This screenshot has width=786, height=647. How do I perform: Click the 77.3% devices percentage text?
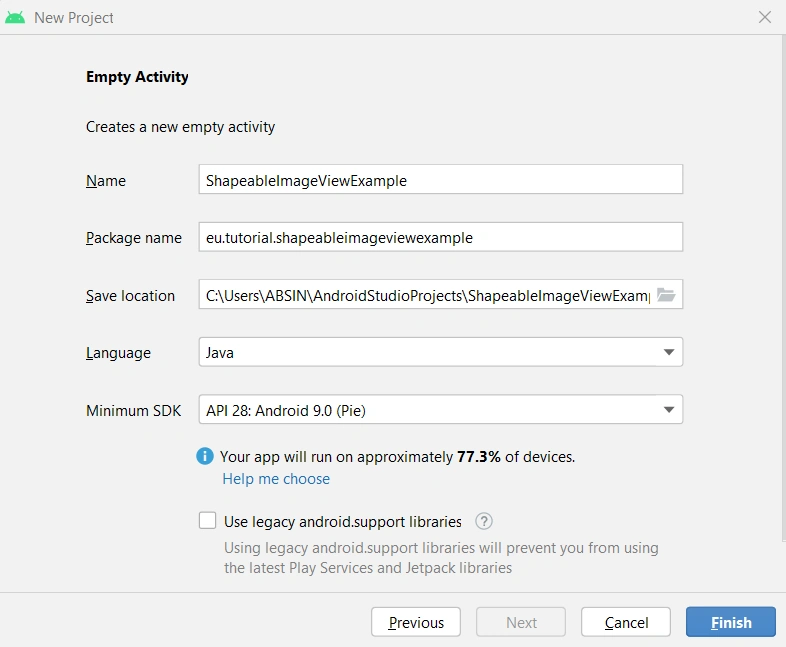pos(479,457)
